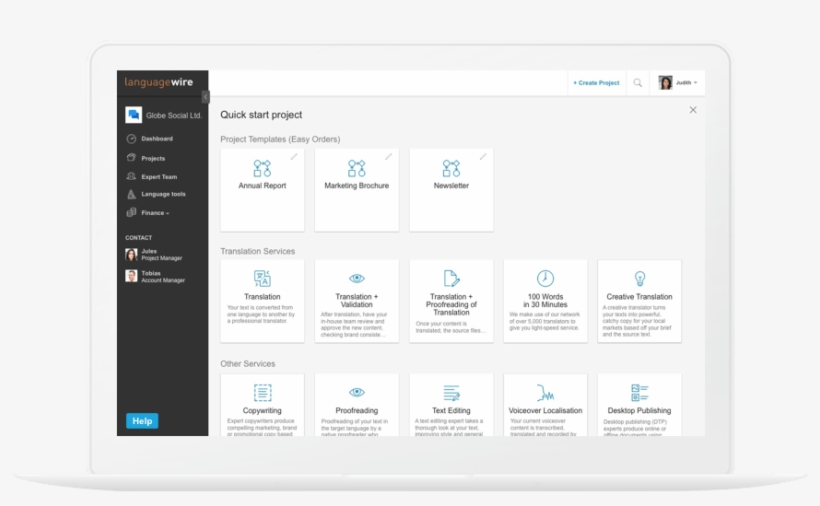
Task: Select the Translation + Validation eye icon
Action: [357, 278]
